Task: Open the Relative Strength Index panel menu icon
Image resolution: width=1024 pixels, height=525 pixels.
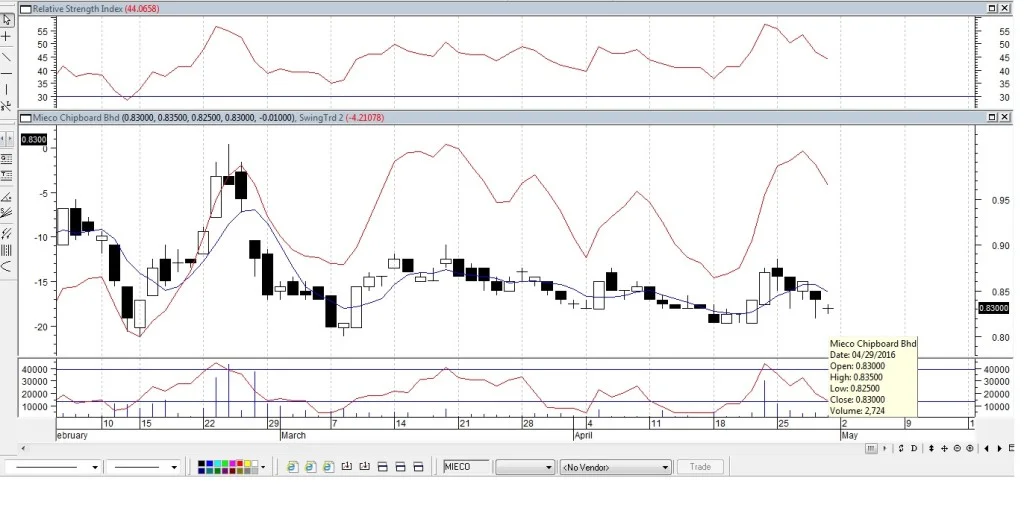Action: tap(25, 8)
